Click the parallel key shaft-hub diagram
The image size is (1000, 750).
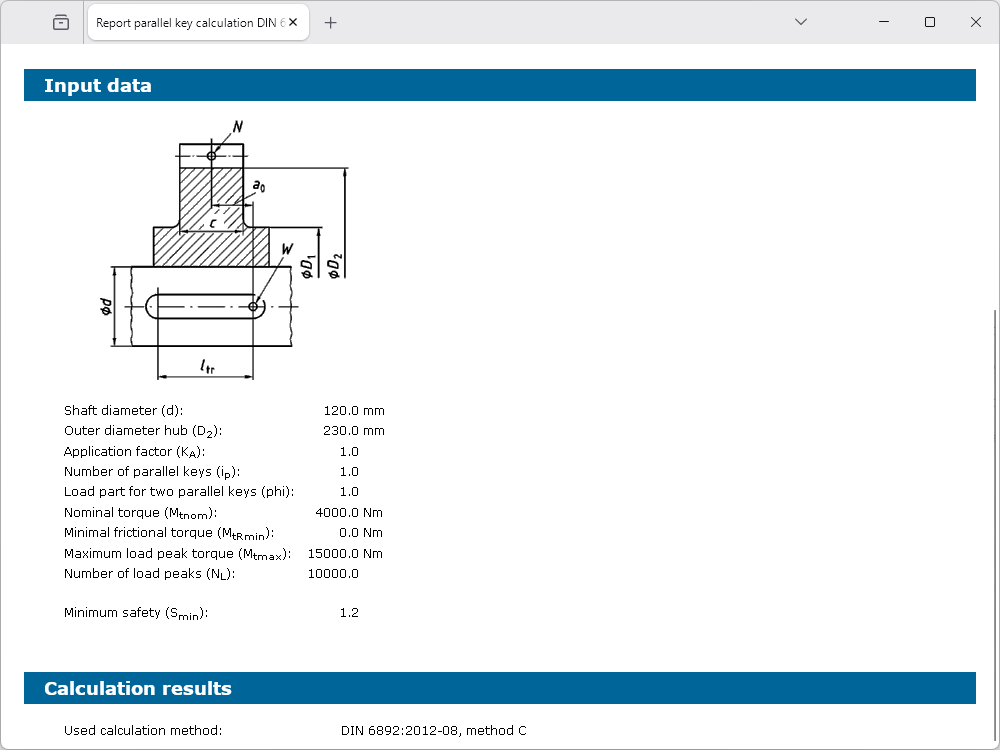(225, 250)
